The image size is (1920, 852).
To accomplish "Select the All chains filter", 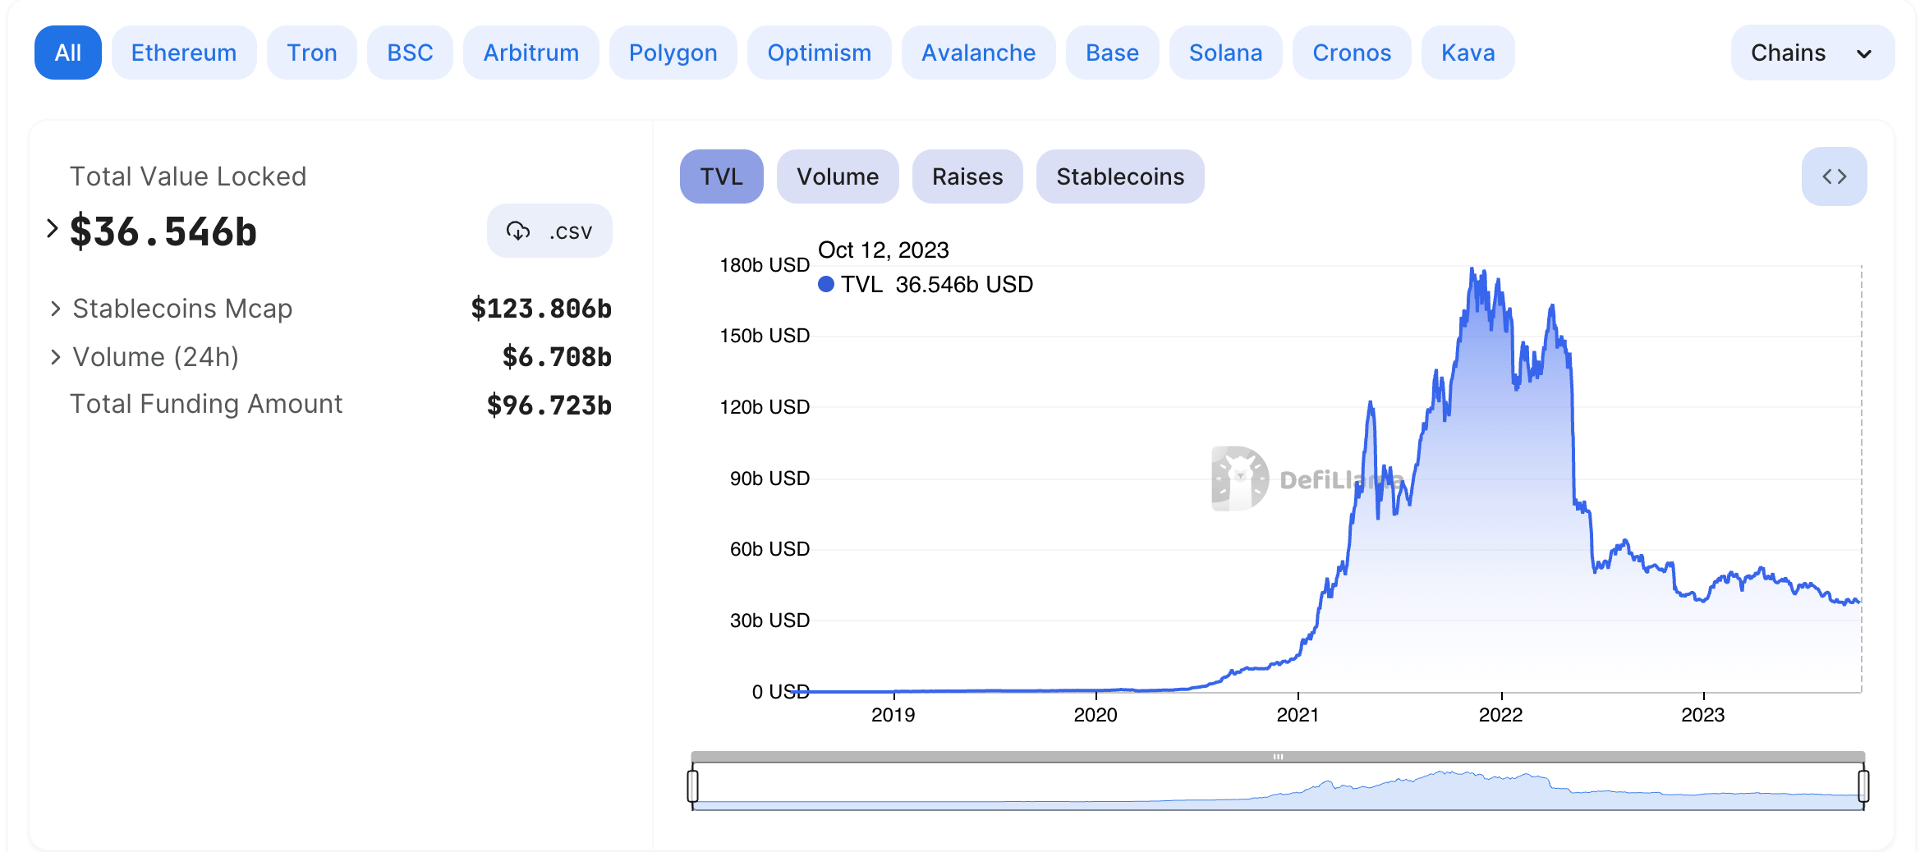I will tap(68, 53).
